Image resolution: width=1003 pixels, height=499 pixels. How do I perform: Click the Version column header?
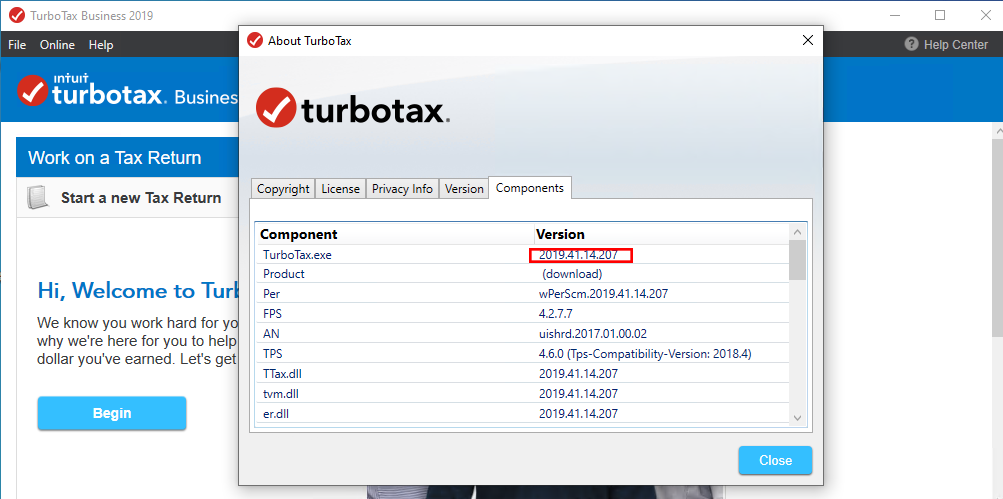[661, 234]
